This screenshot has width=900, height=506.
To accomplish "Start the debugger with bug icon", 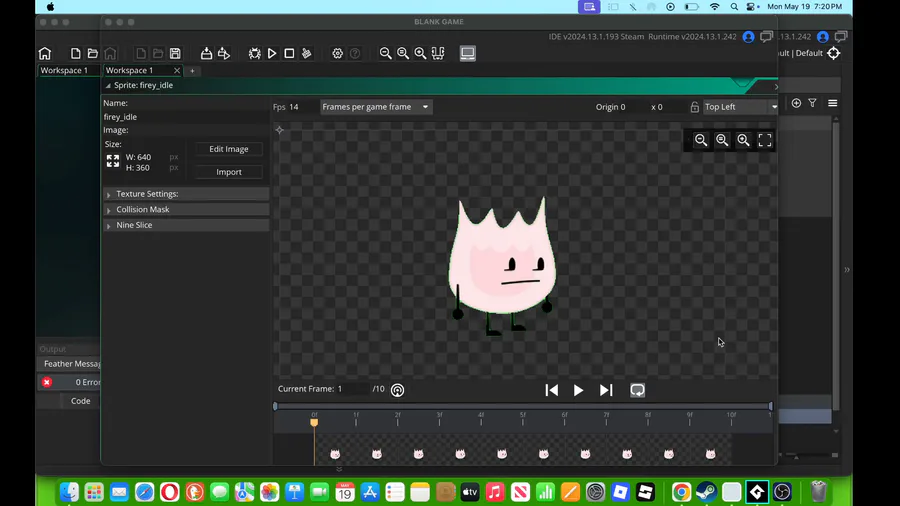I will [254, 53].
